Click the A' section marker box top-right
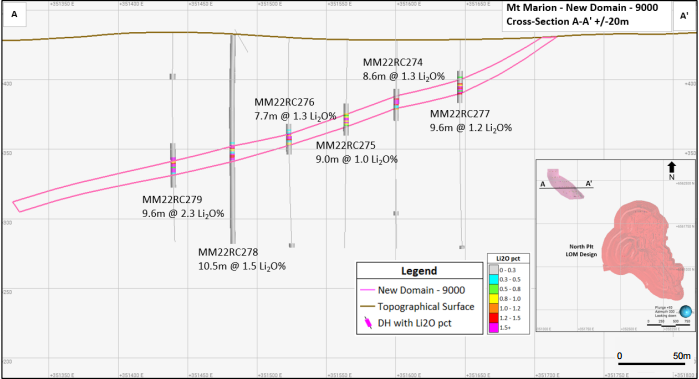 (684, 16)
